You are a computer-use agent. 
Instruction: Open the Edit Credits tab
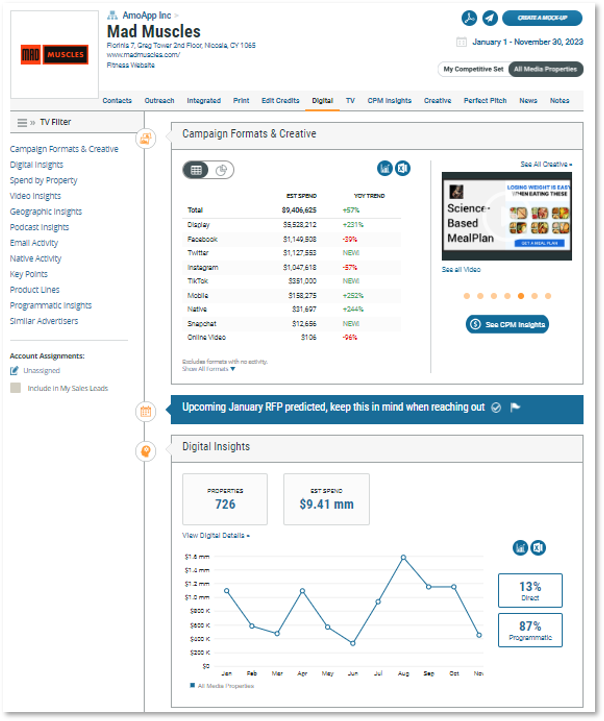[x=280, y=101]
